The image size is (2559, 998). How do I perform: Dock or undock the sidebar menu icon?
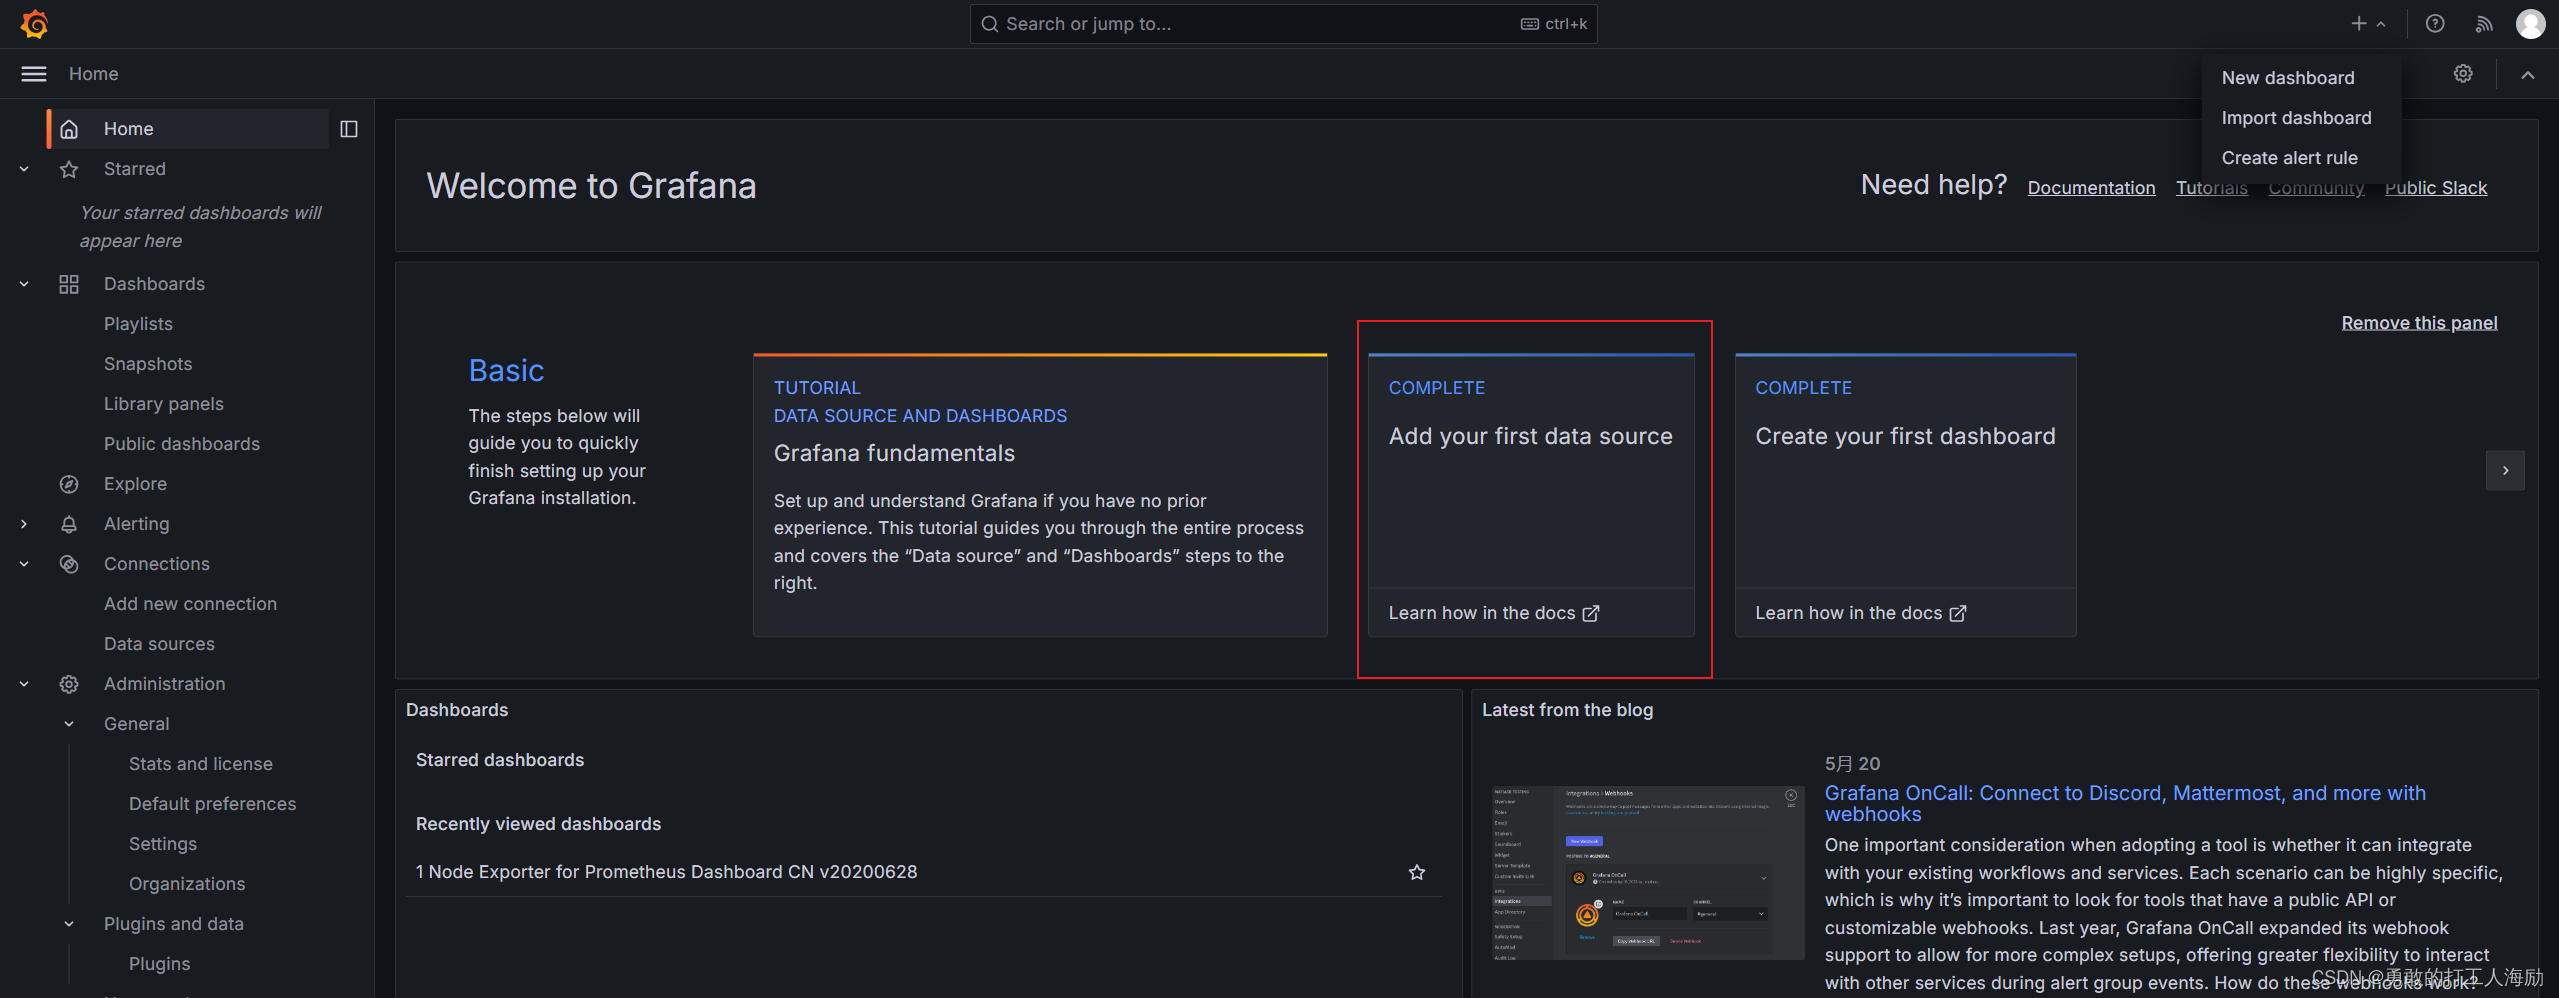pyautogui.click(x=349, y=129)
